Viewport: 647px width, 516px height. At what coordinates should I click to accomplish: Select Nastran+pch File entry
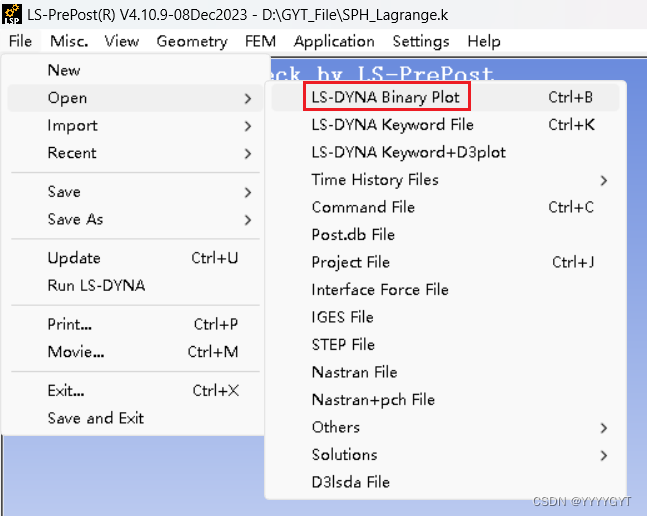pos(446,400)
